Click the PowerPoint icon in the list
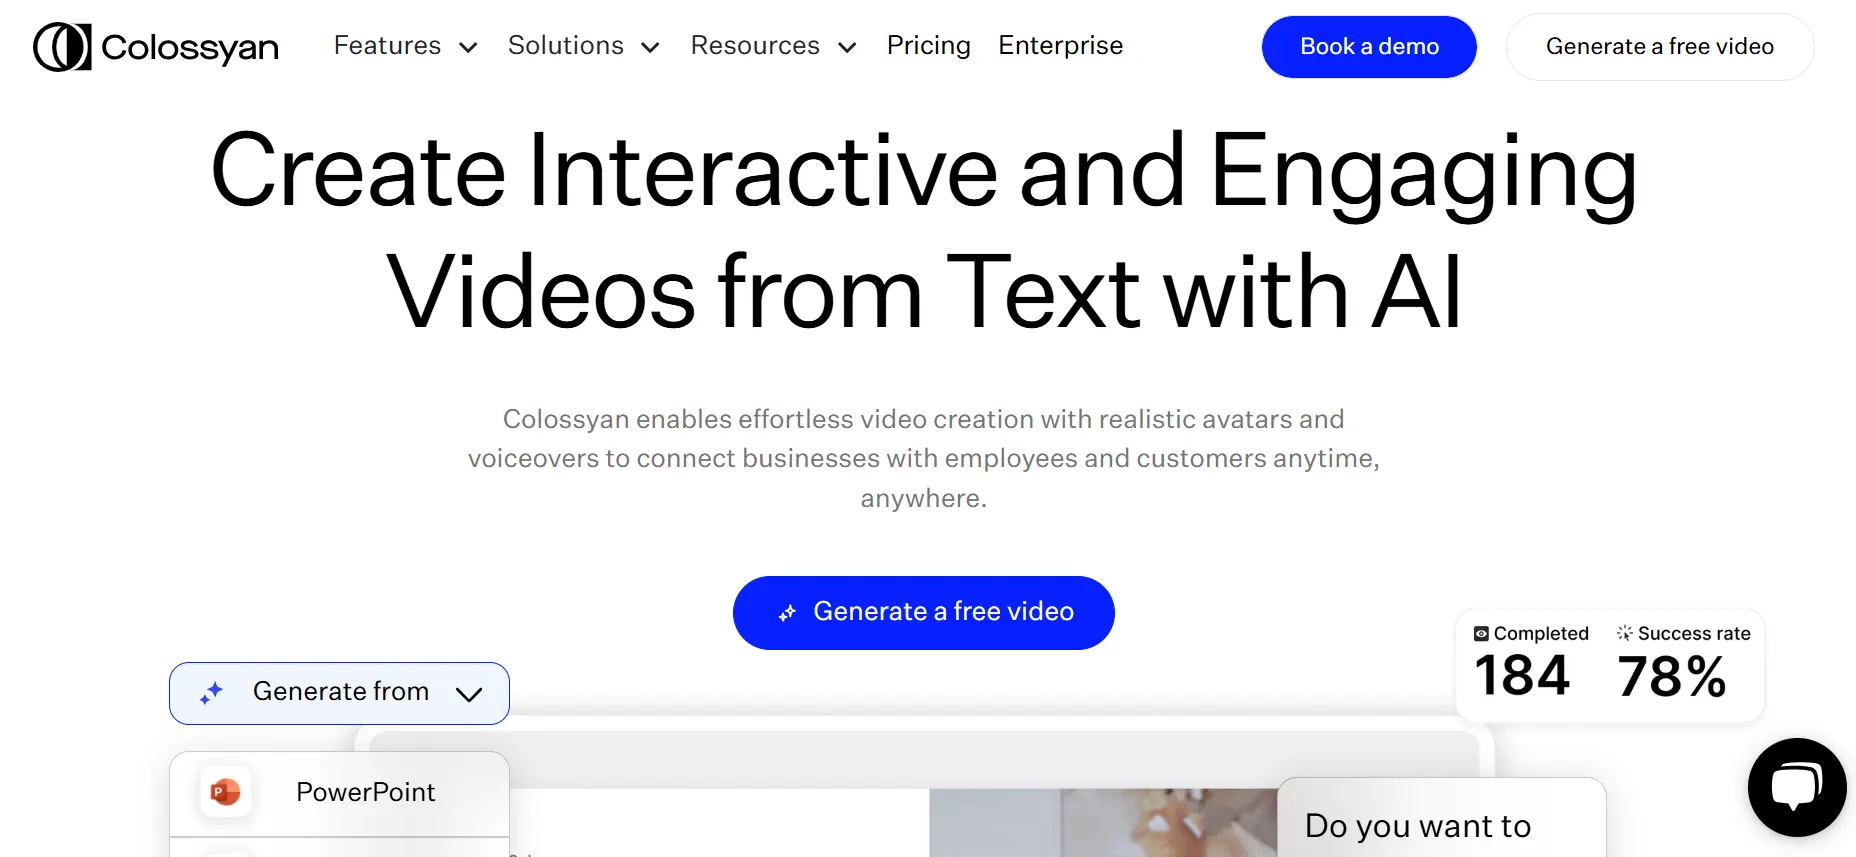The width and height of the screenshot is (1856, 857). pos(226,792)
